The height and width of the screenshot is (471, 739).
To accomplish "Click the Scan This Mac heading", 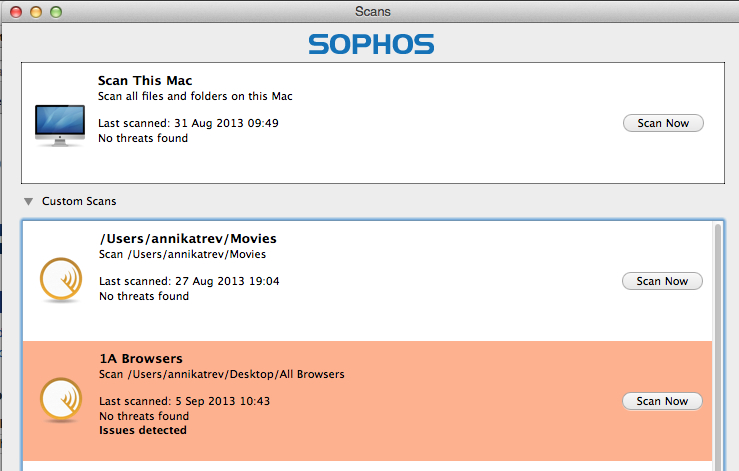I will pyautogui.click(x=144, y=81).
